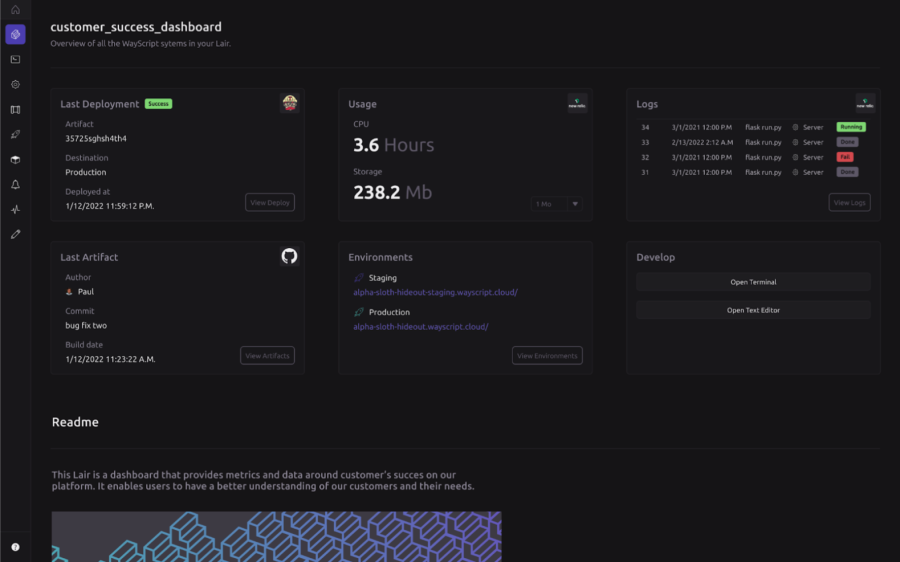900x562 pixels.
Task: Click build date 1/12/2022 11:23:22 A.M.
Action: click(110, 359)
